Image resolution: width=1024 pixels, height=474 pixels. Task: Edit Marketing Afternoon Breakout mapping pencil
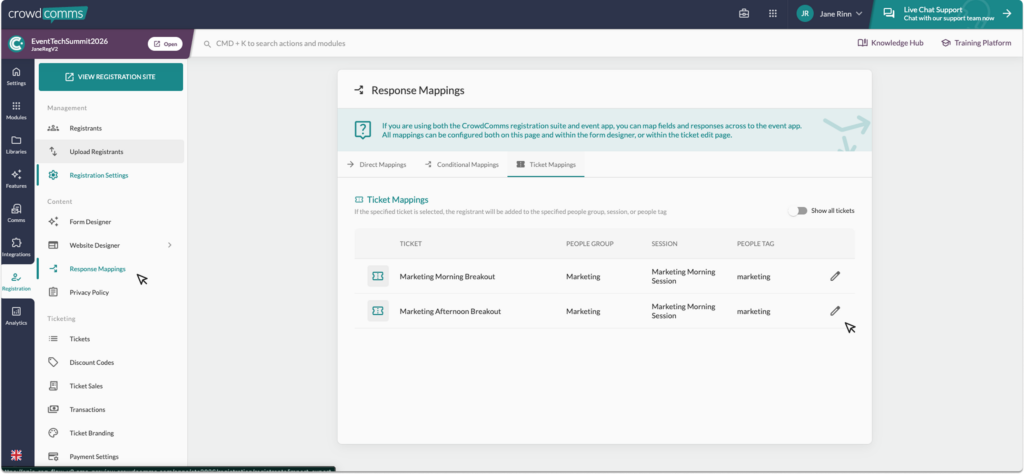click(x=835, y=311)
